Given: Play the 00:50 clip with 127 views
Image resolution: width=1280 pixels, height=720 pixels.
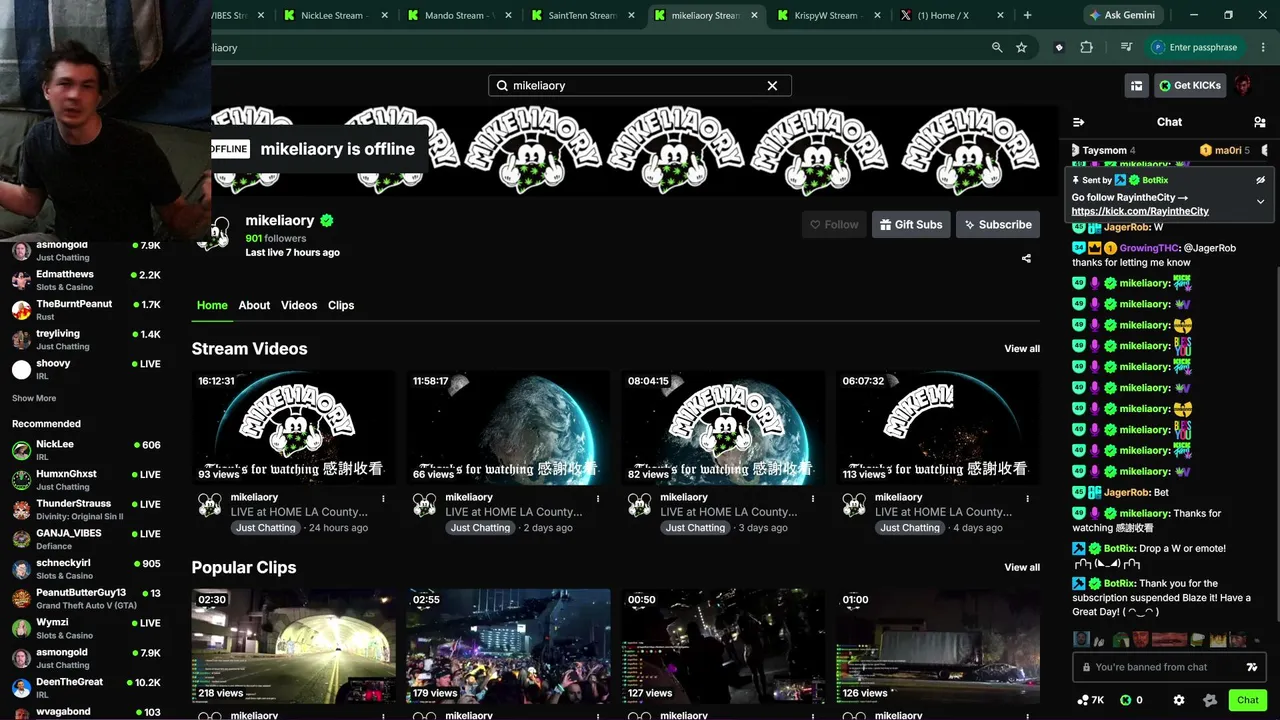Looking at the screenshot, I should click(x=723, y=646).
